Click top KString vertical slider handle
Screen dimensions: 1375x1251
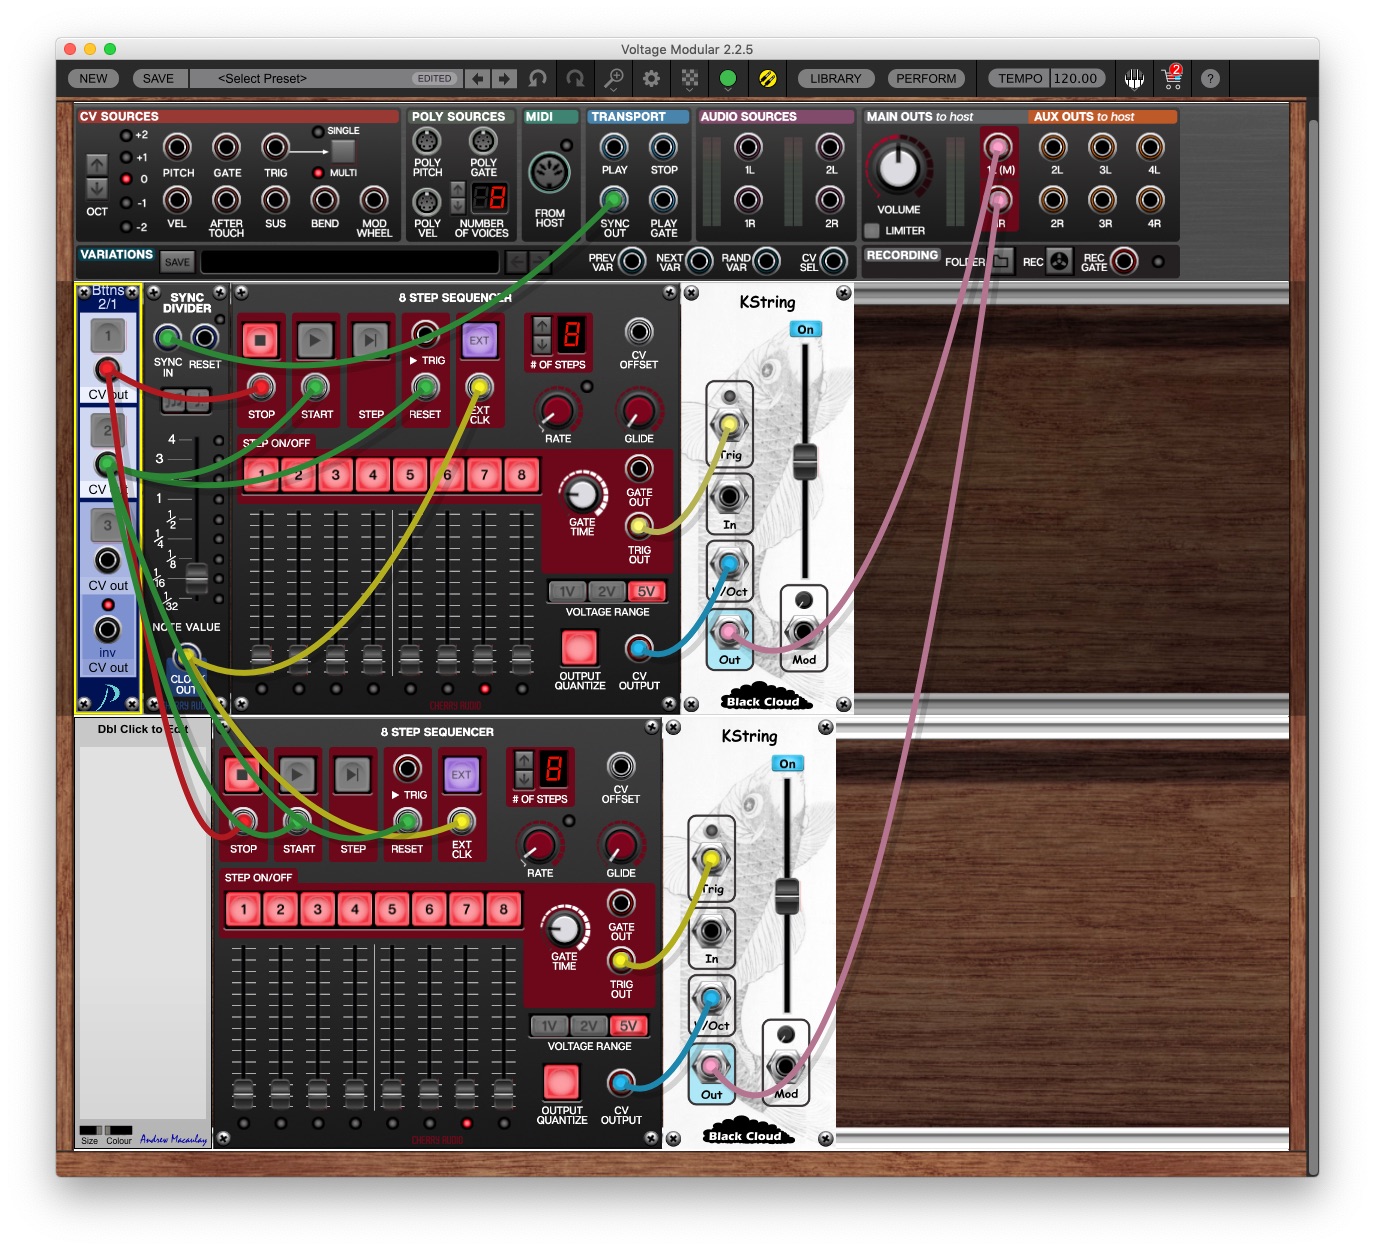[x=805, y=461]
